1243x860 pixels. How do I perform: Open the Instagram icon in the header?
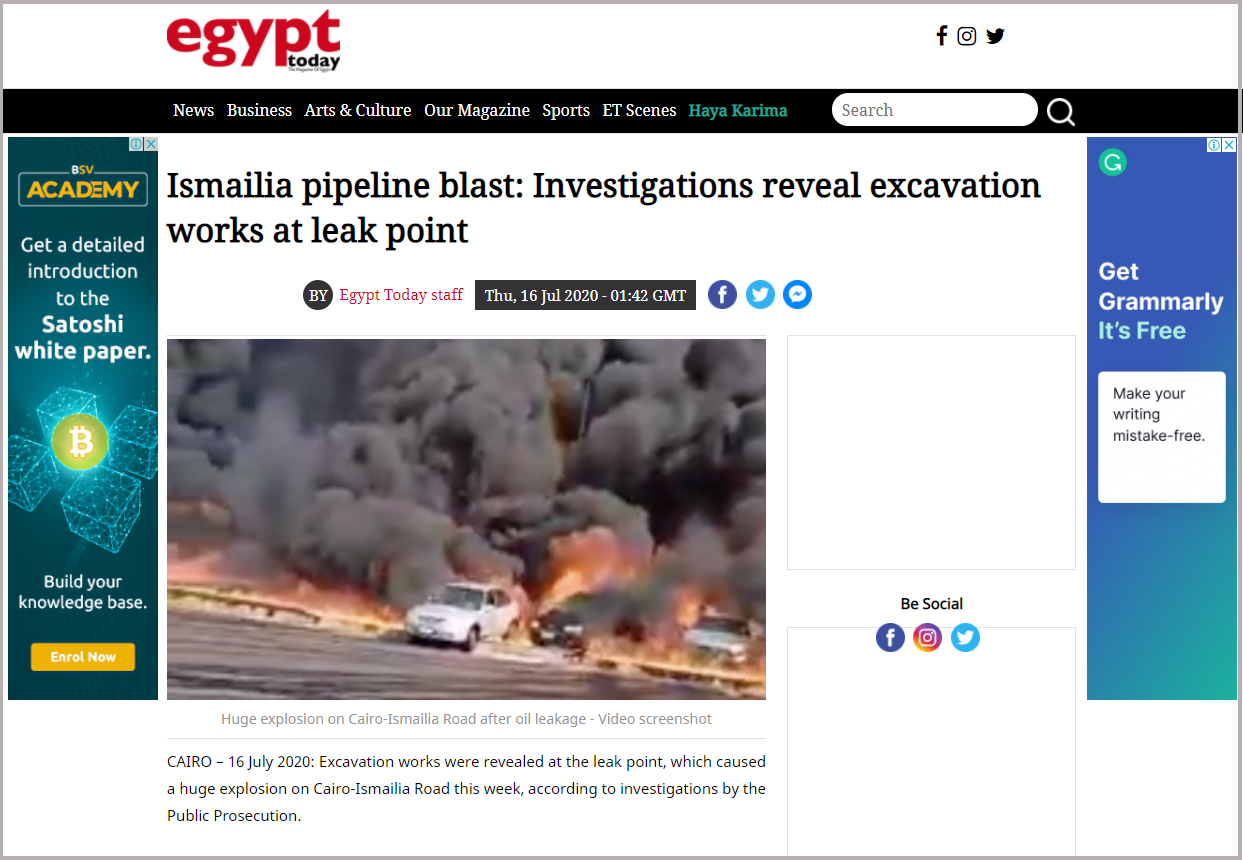(967, 36)
